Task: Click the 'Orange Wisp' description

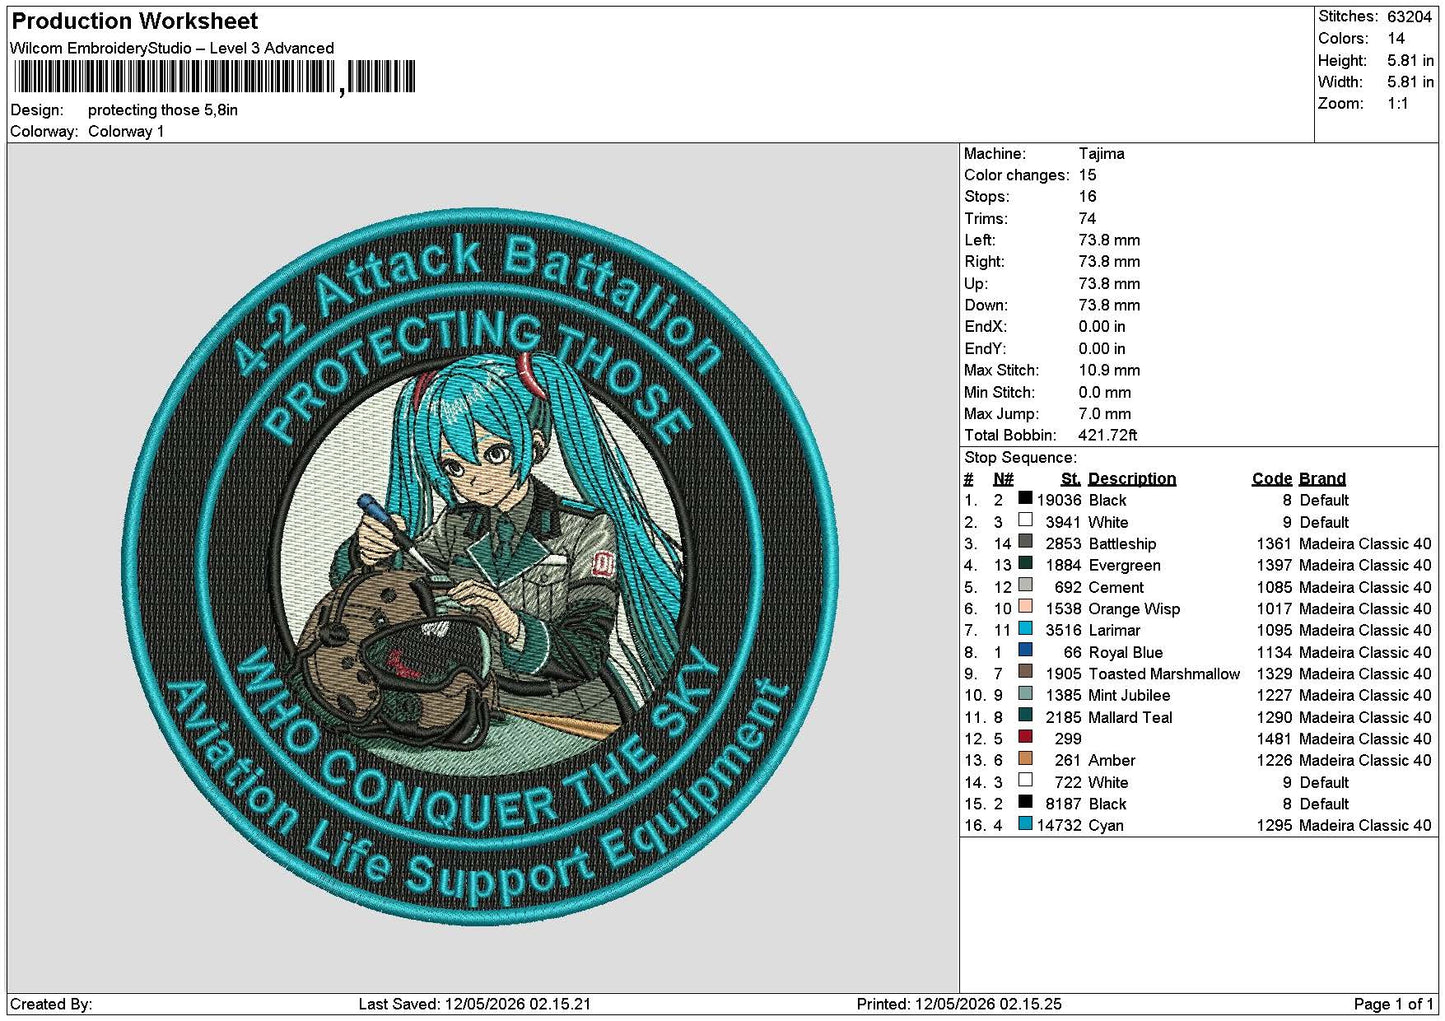Action: pos(1134,609)
